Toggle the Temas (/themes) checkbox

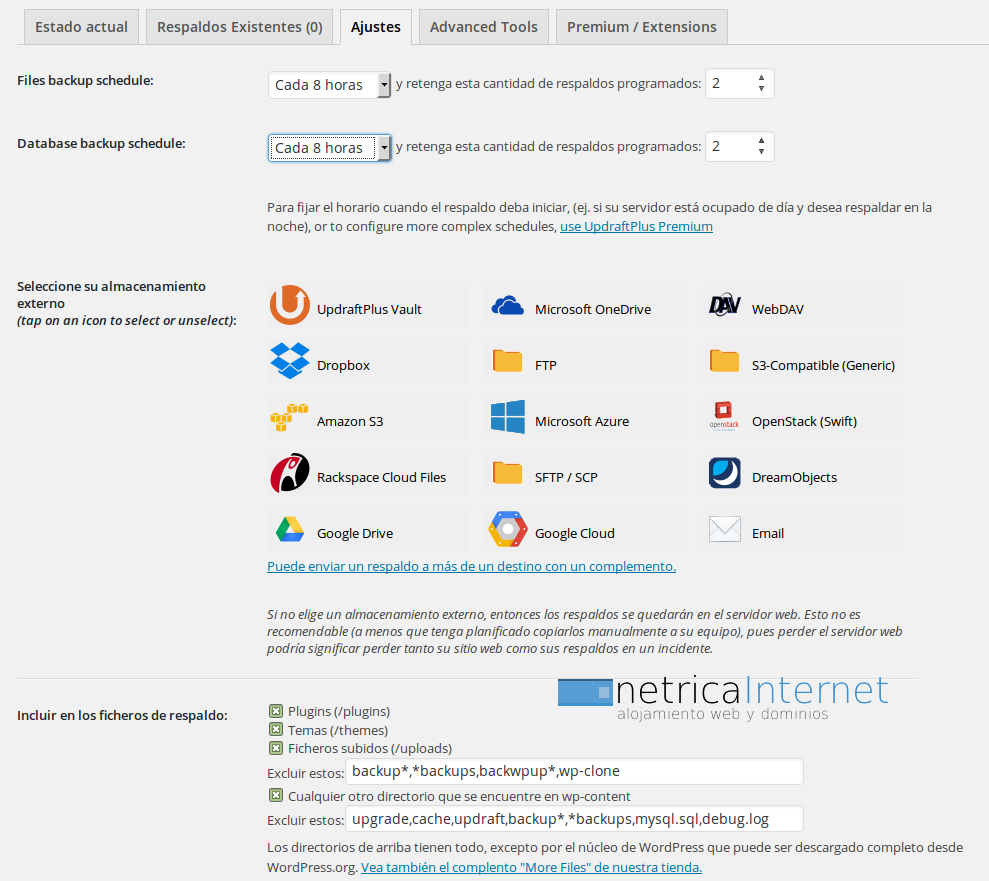point(276,730)
